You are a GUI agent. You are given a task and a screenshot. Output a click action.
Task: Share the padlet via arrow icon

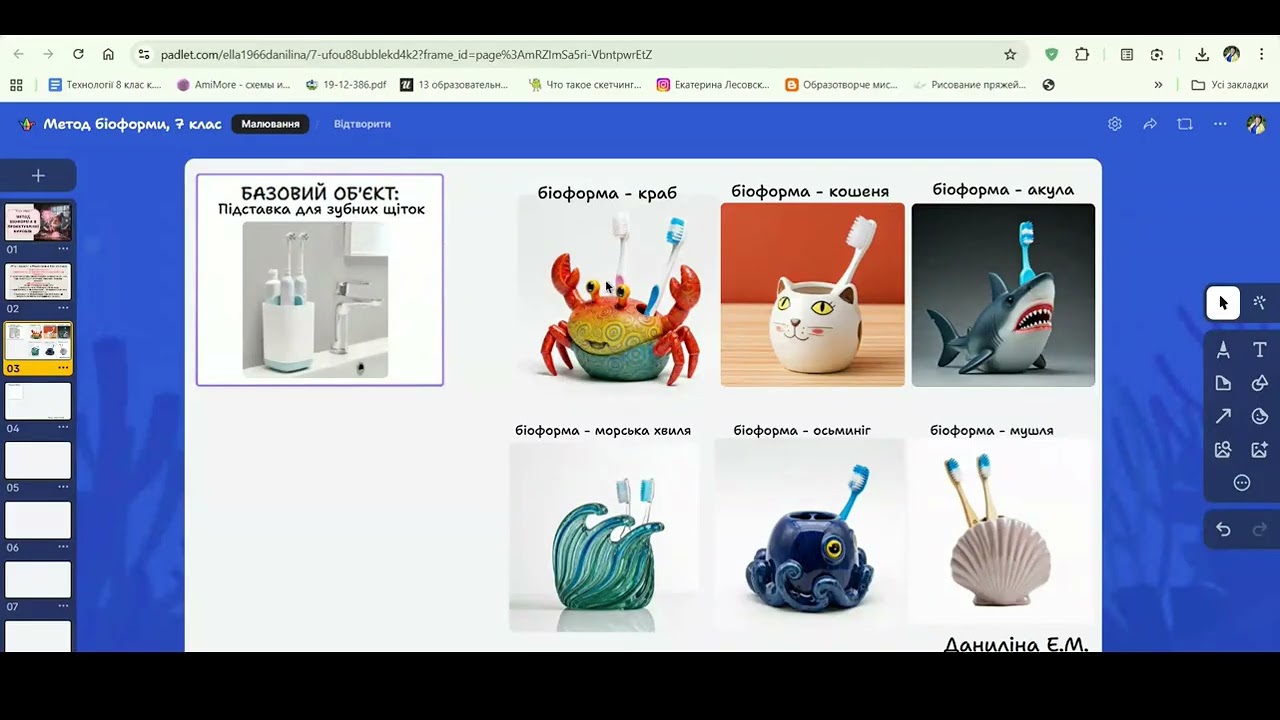point(1150,124)
